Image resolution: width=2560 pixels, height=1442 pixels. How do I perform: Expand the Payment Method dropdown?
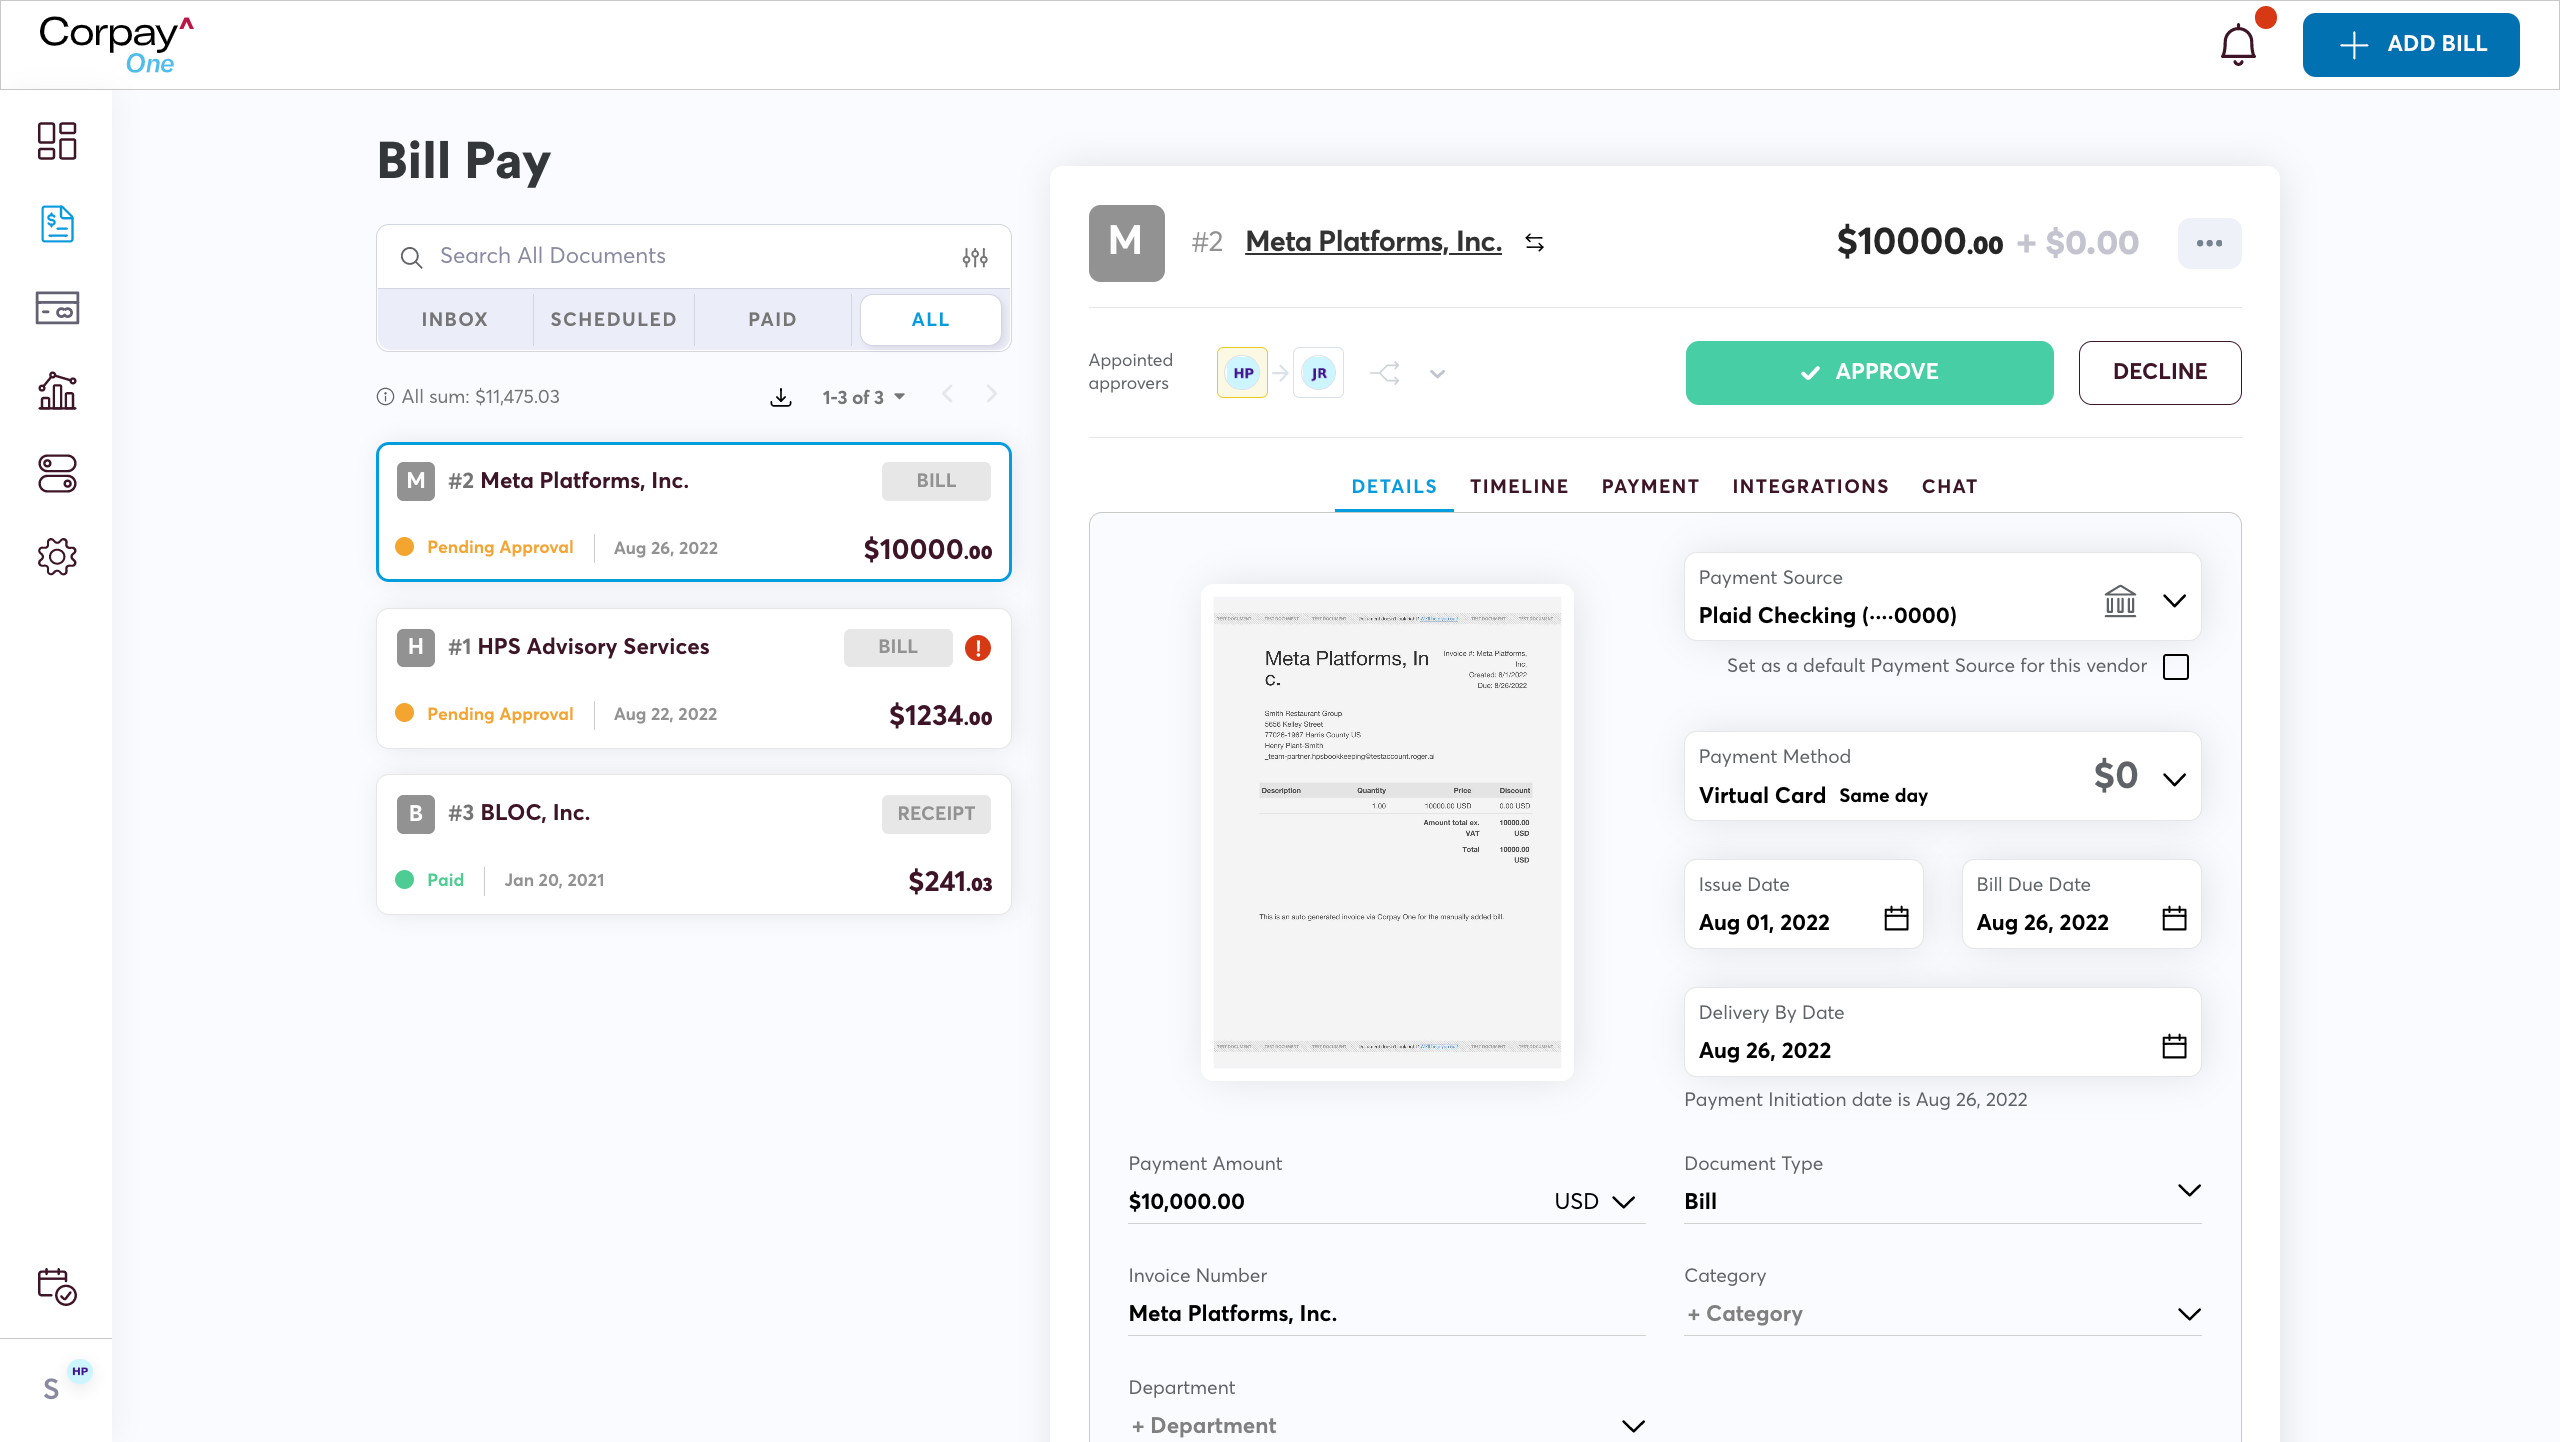2174,779
